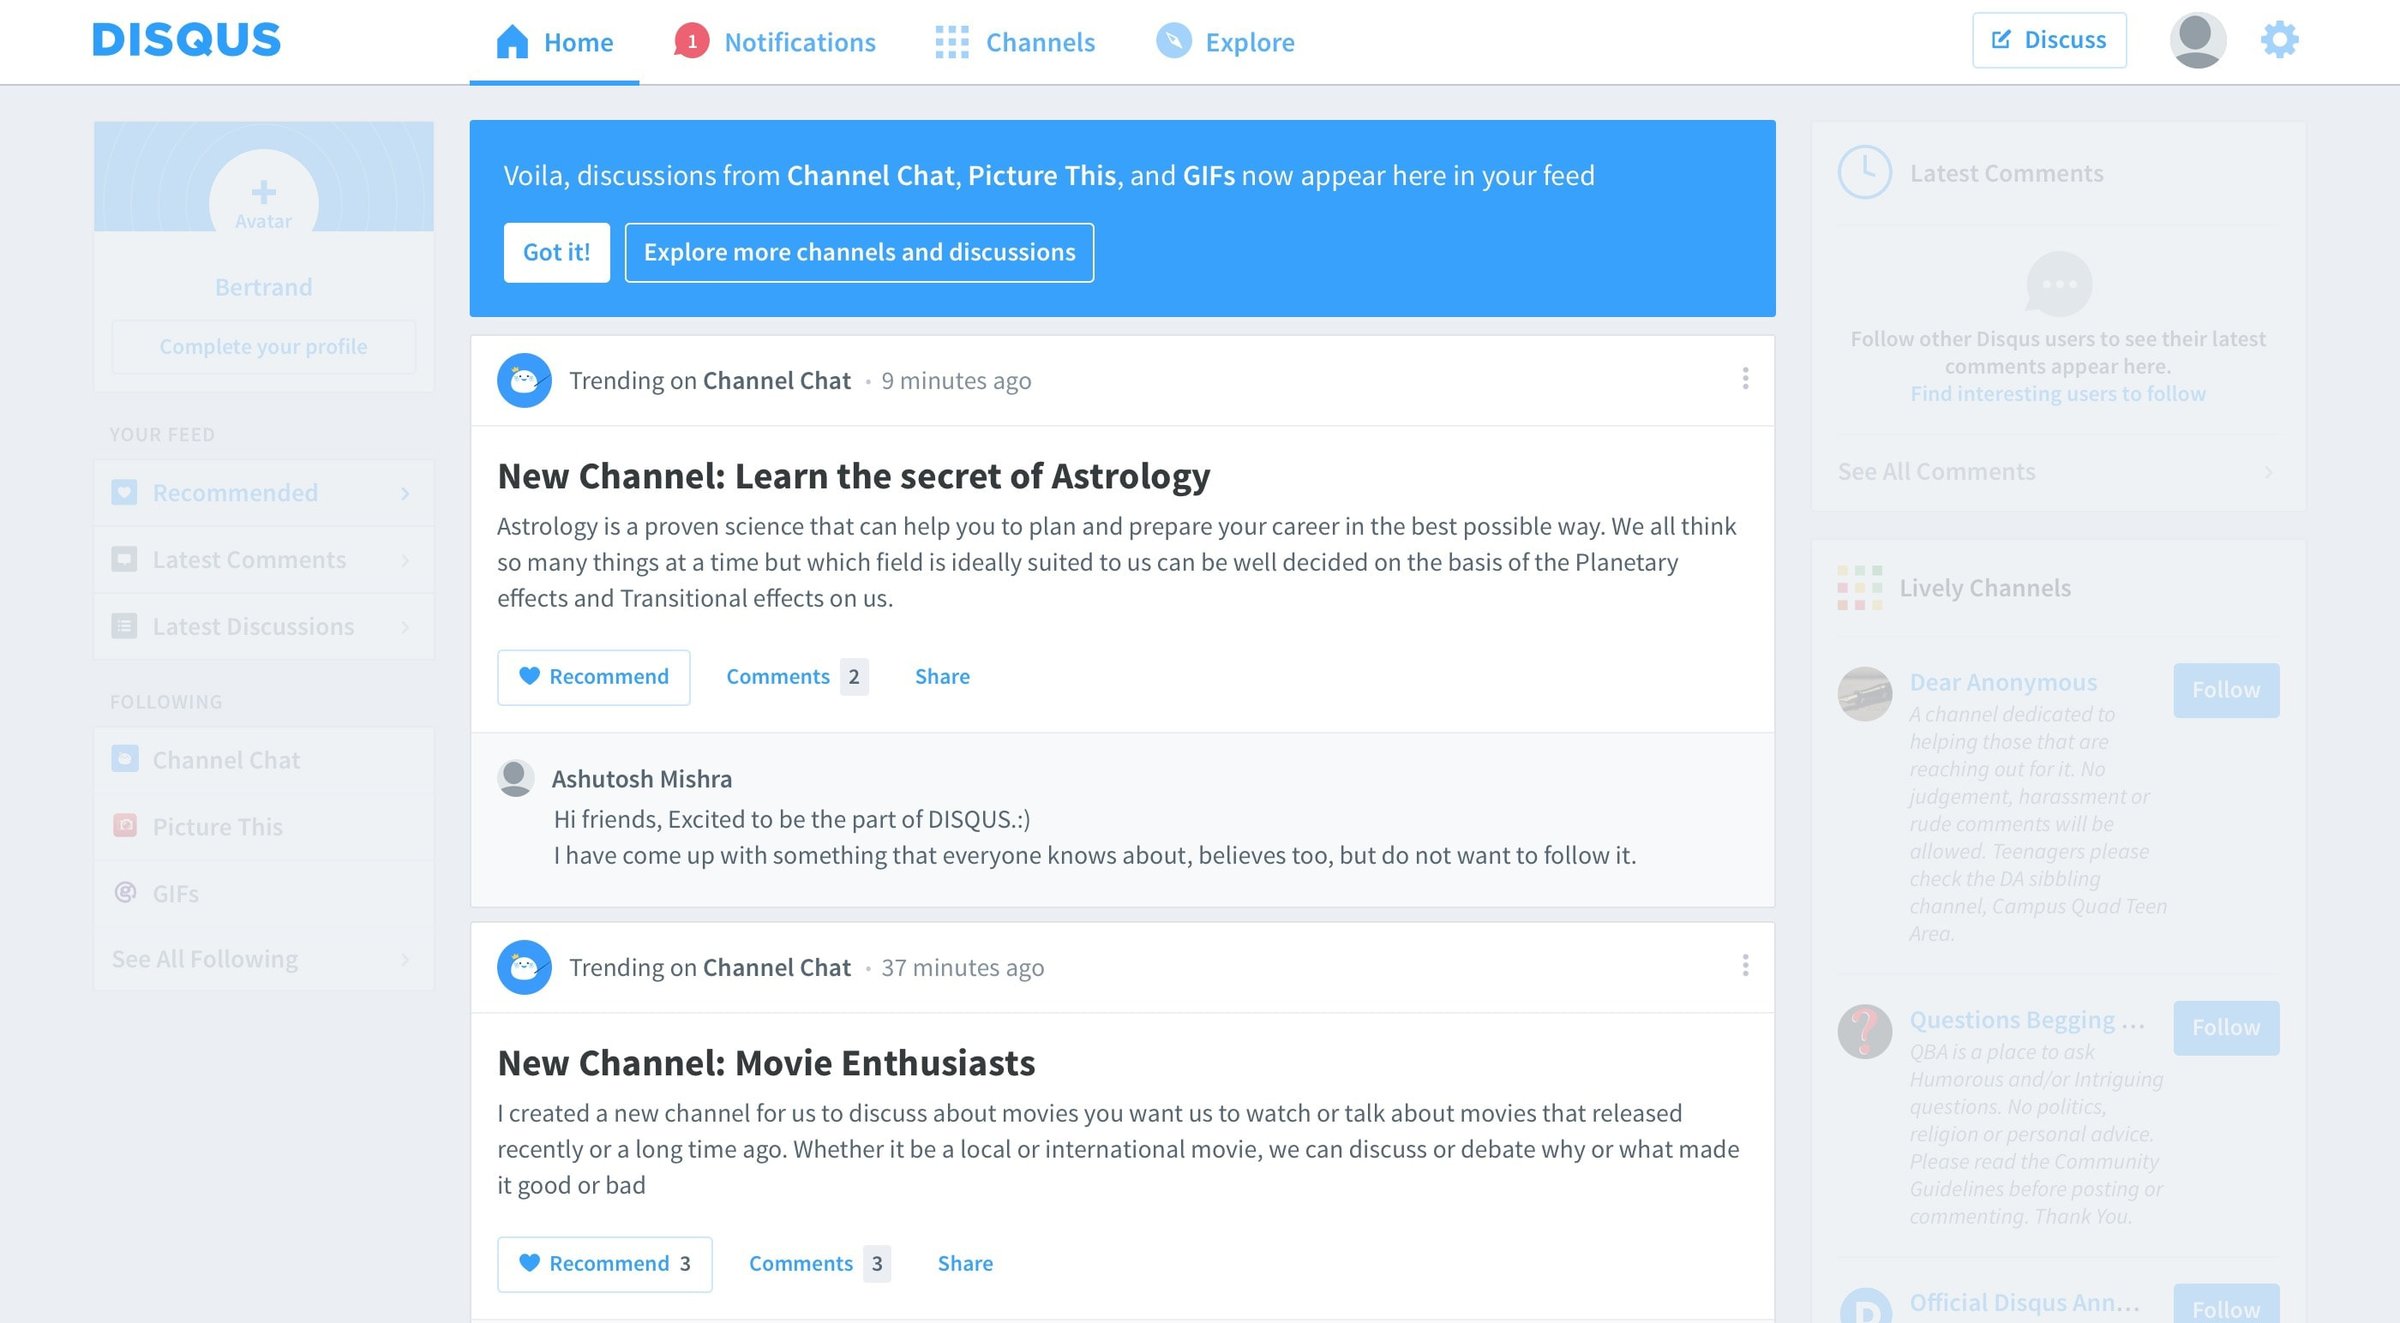
Task: Click See All Comments link
Action: [x=1936, y=472]
